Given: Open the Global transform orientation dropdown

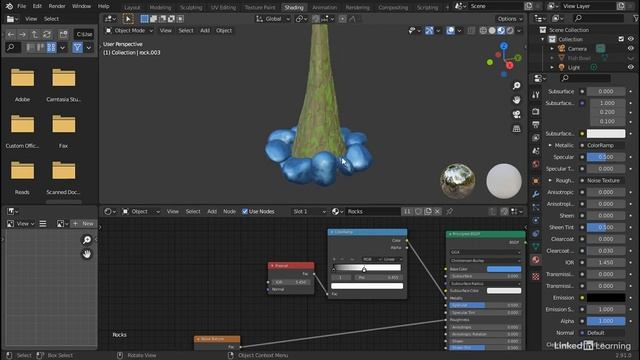Looking at the screenshot, I should pyautogui.click(x=273, y=19).
